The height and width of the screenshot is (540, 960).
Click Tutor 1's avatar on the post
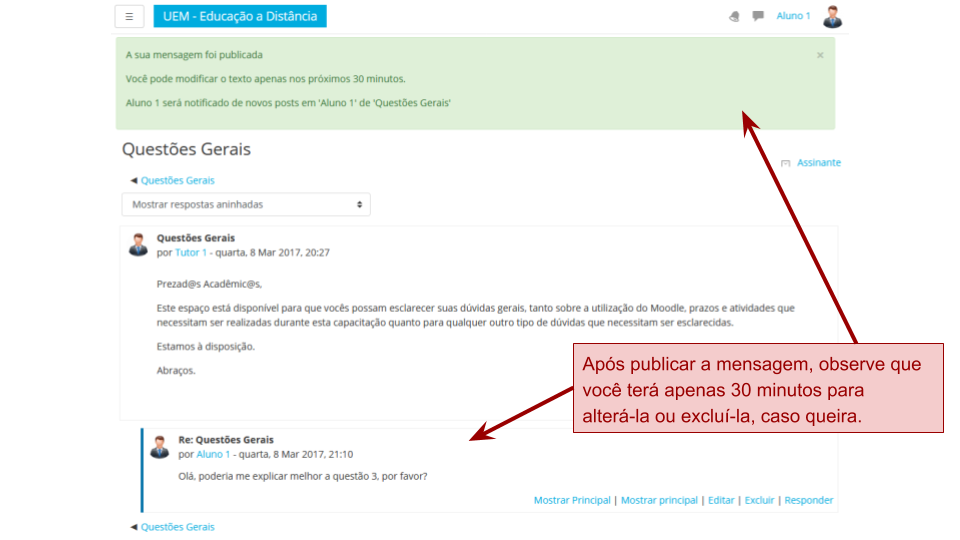138,245
